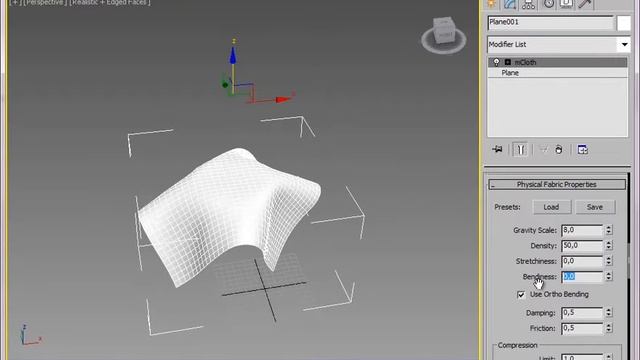Click the Friction value field
Screen dimensions: 640x360
(x=582, y=329)
